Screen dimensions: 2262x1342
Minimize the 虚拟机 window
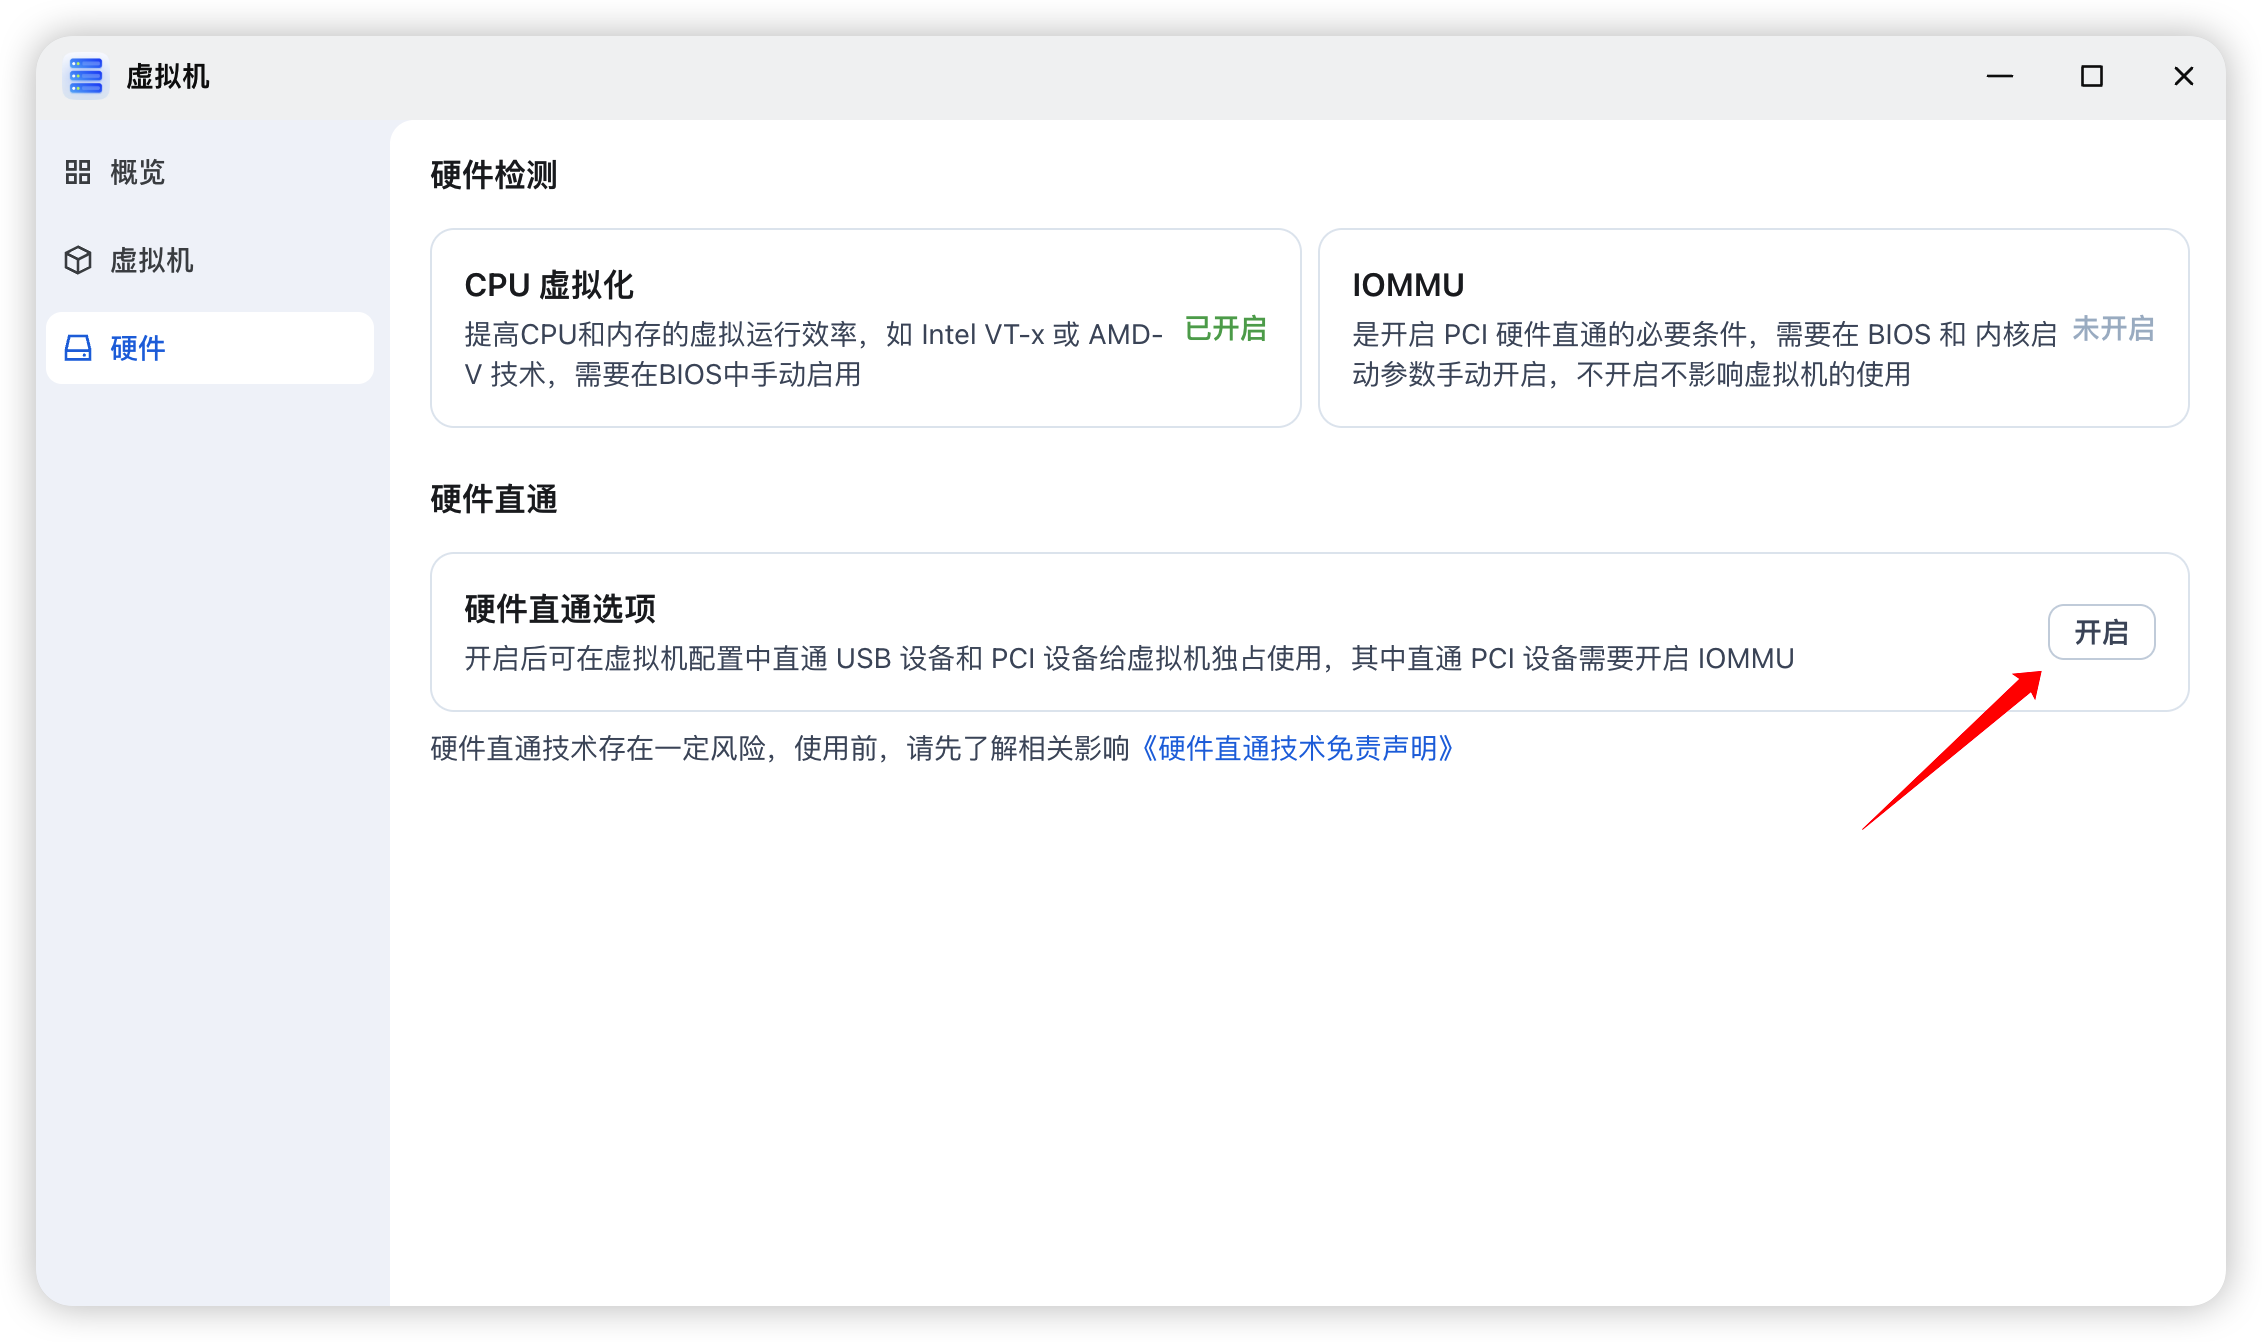pos(2000,77)
